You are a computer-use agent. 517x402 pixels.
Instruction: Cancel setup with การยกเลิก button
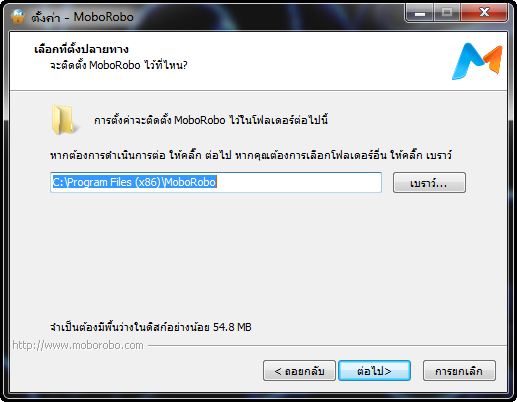pyautogui.click(x=459, y=370)
